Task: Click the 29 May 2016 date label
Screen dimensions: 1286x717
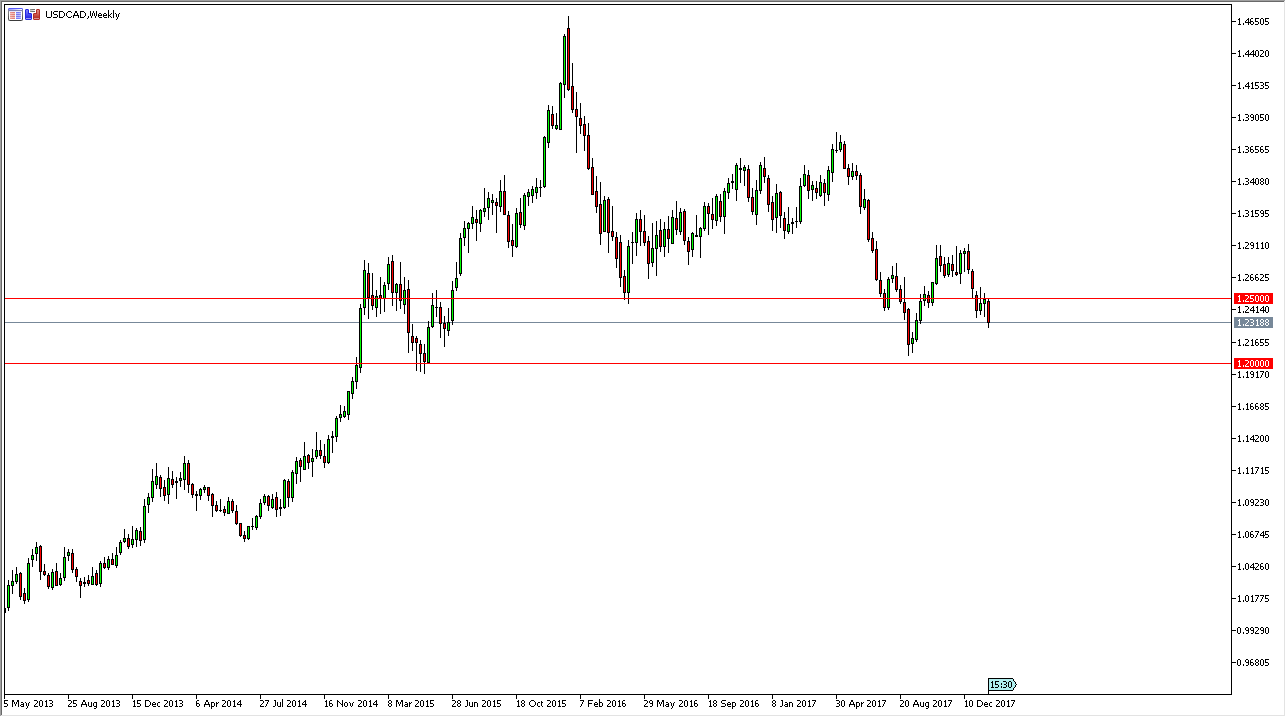Action: tap(670, 703)
